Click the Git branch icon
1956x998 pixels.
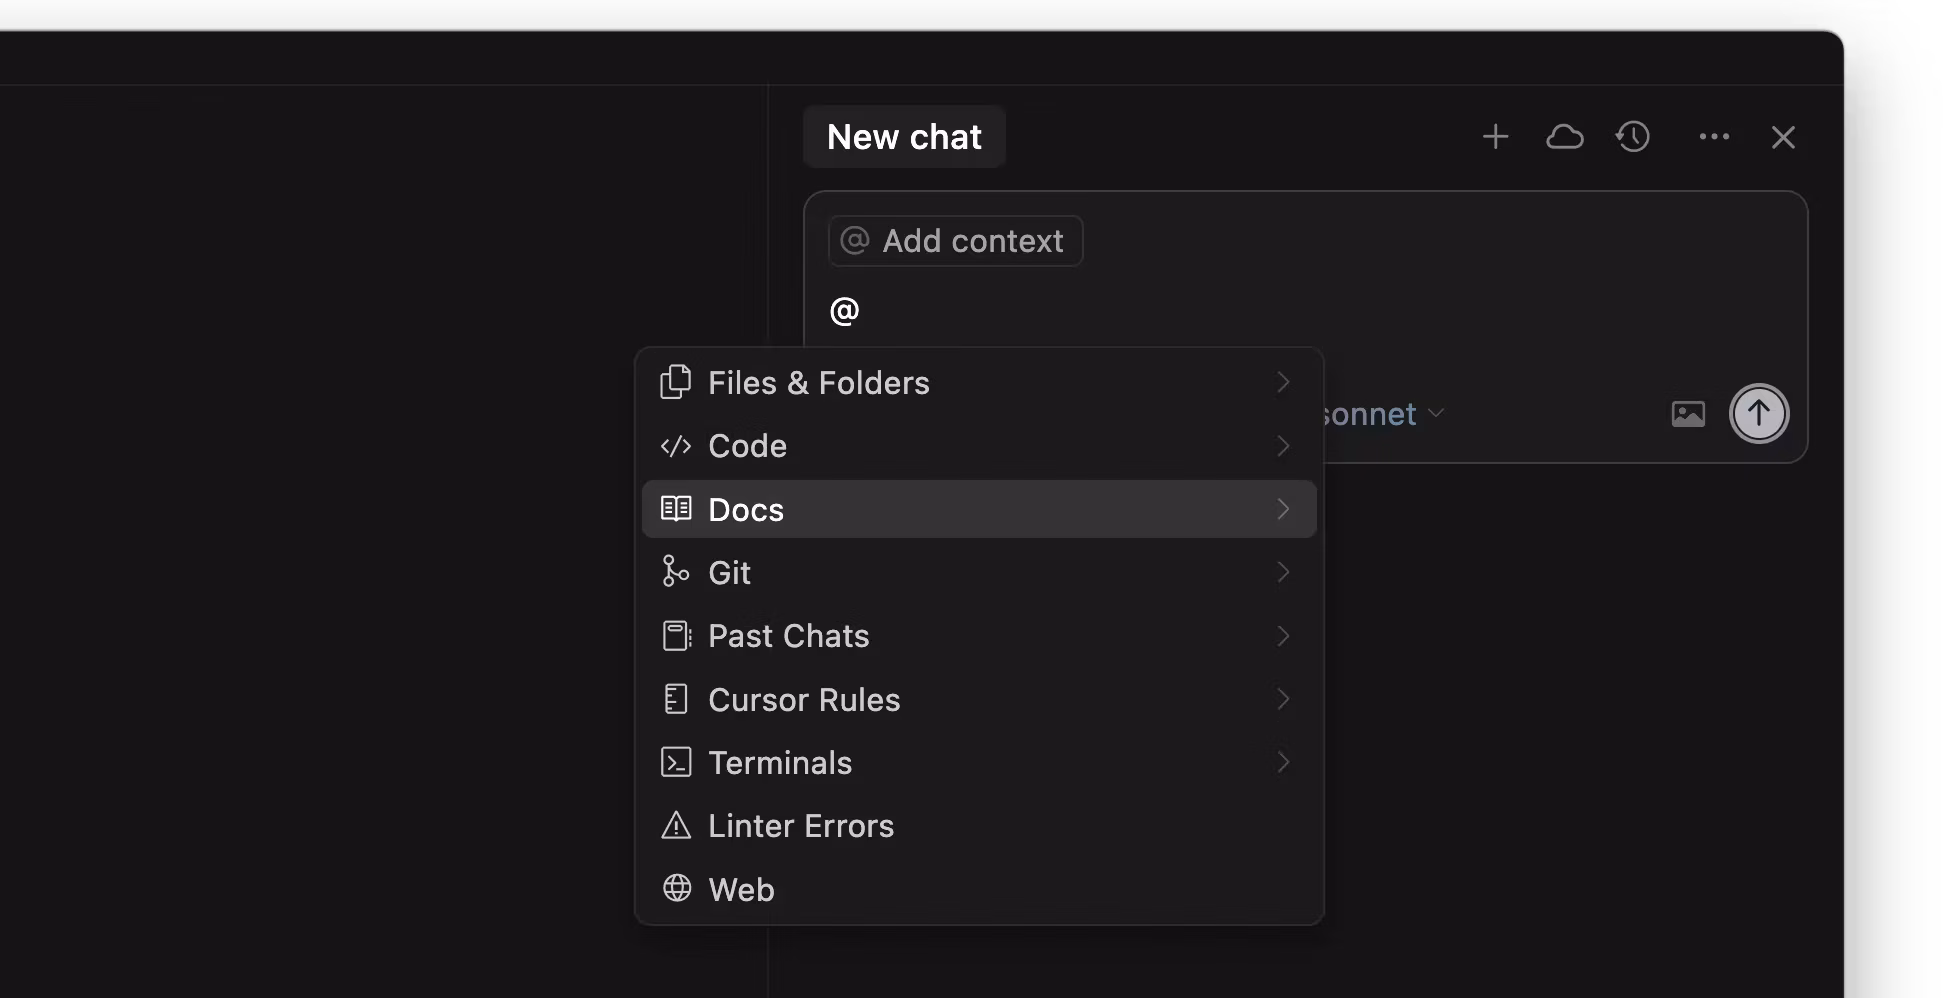[x=676, y=572]
